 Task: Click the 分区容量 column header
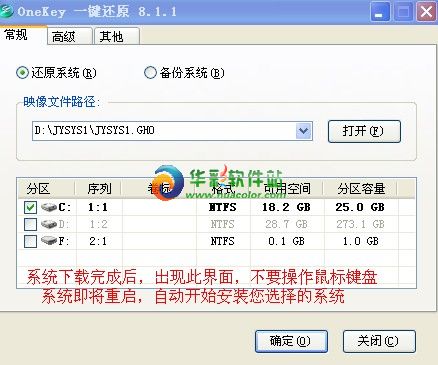click(x=361, y=189)
